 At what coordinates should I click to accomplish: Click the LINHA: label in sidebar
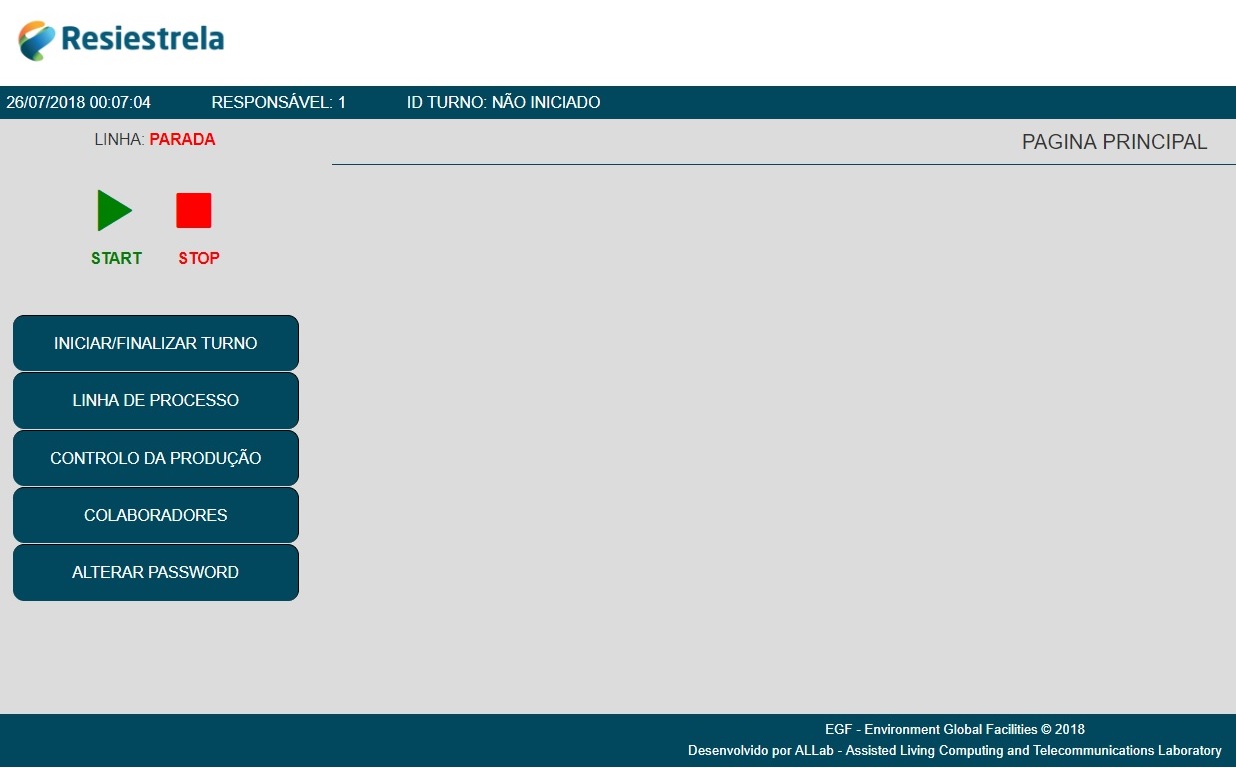tap(119, 140)
